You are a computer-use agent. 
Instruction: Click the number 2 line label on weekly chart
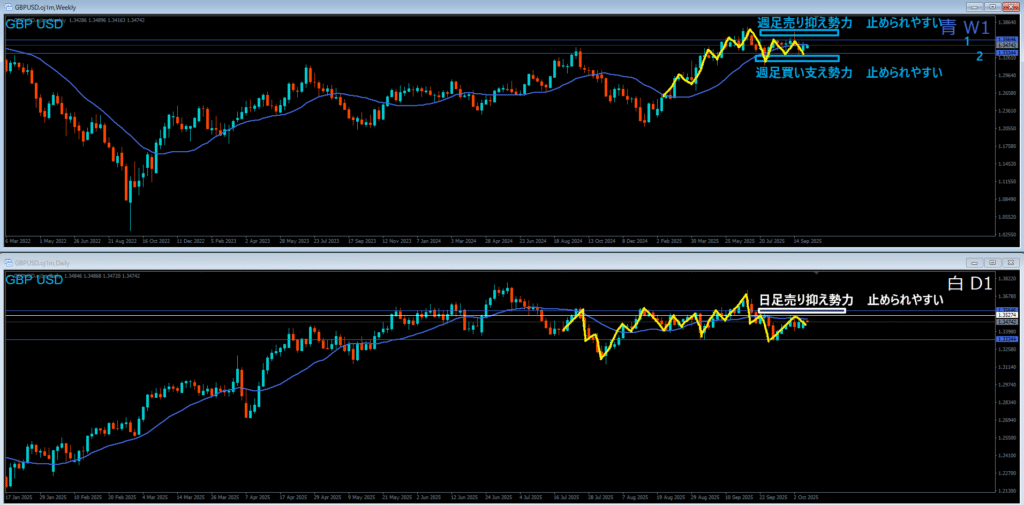980,56
